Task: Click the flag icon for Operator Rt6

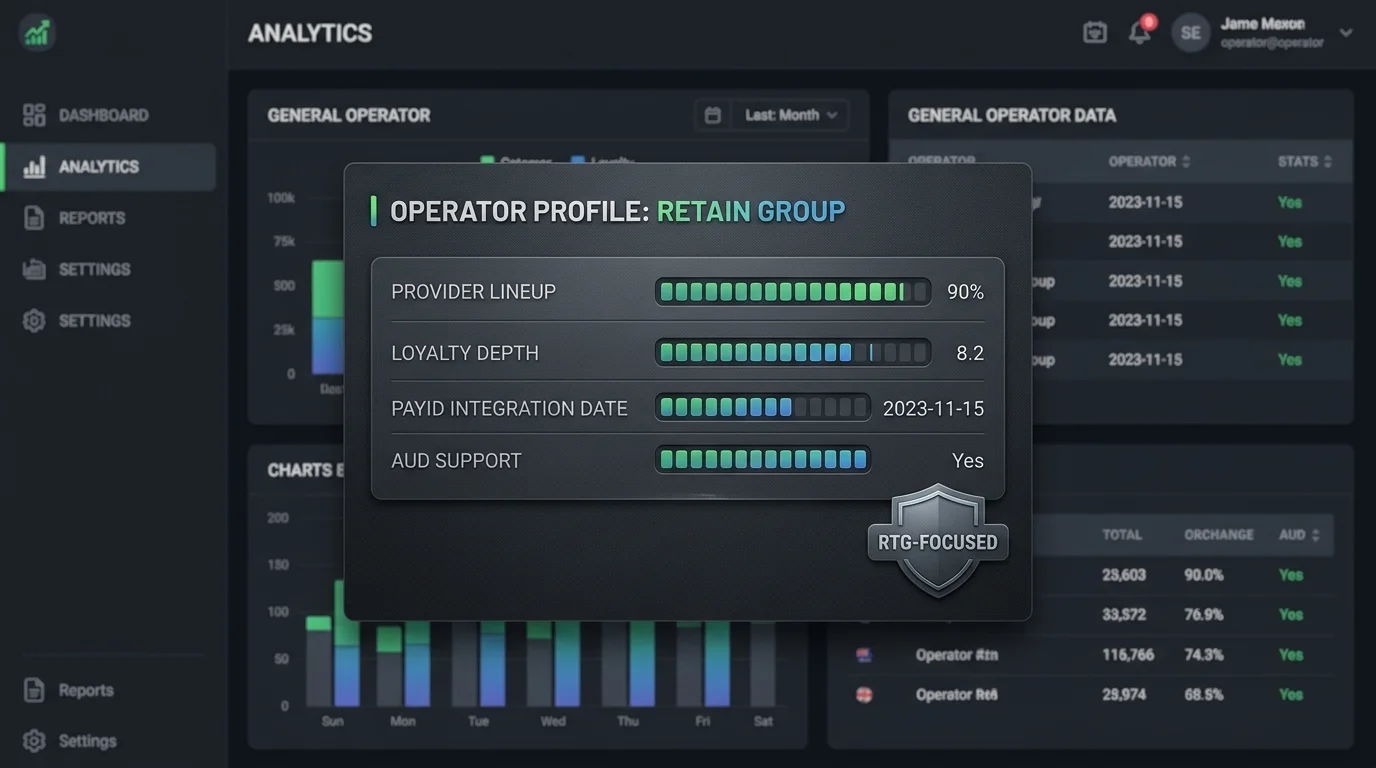Action: 865,694
